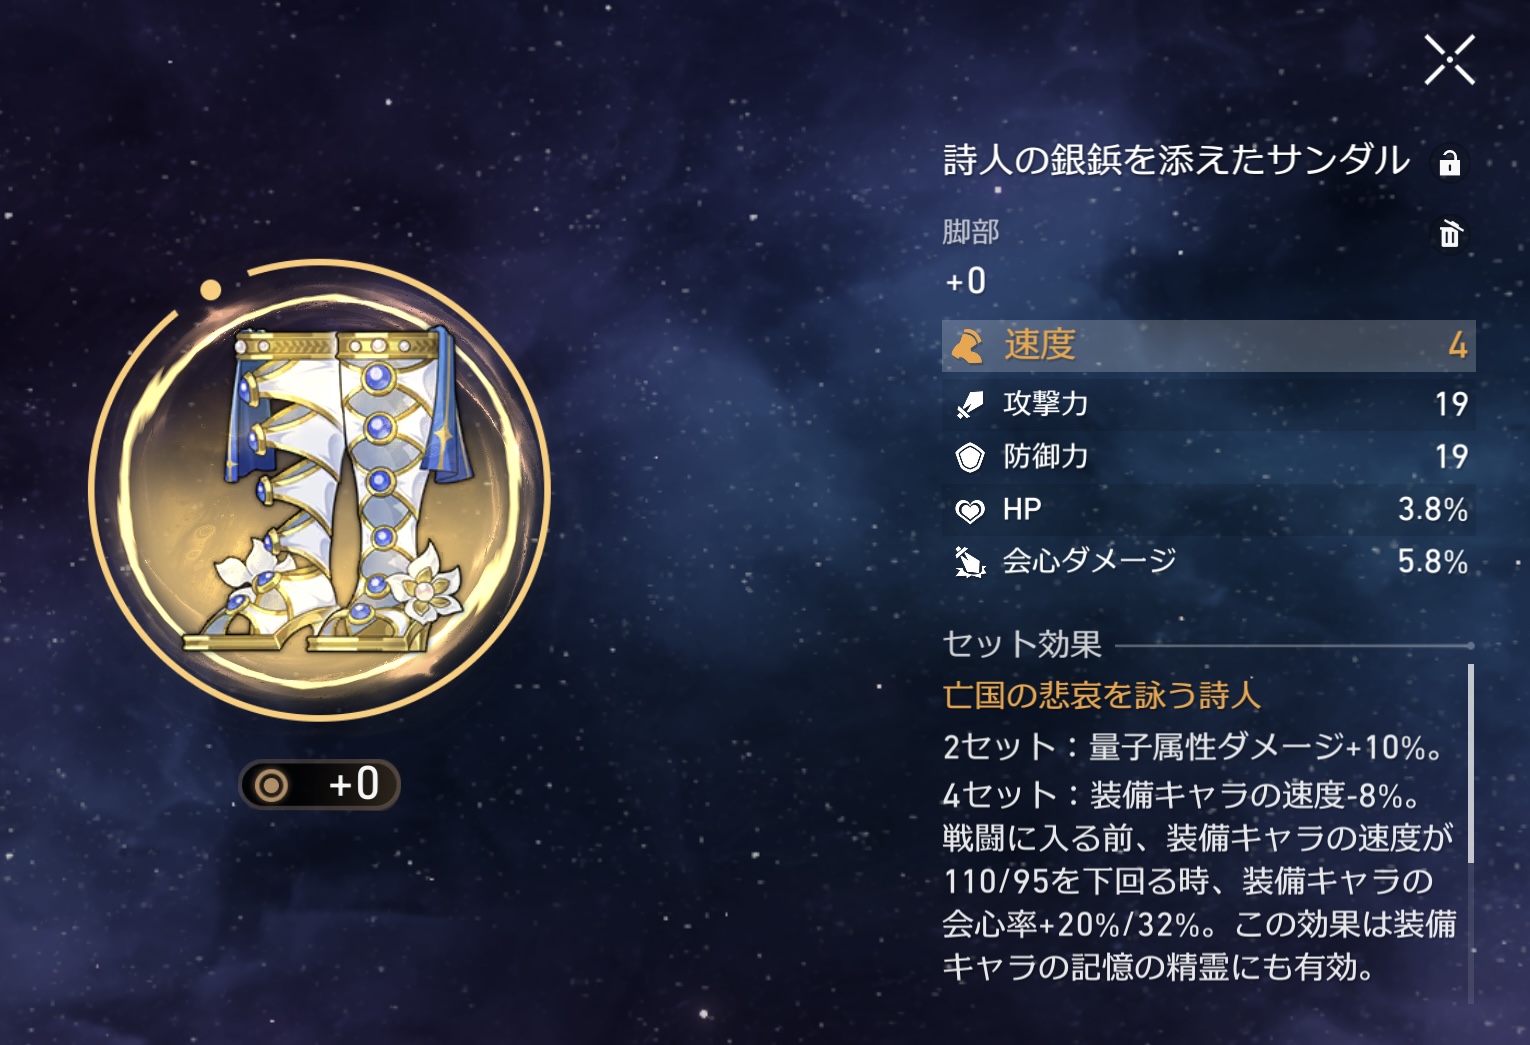Viewport: 1530px width, 1045px height.
Task: Click the set description scrollbar
Action: pyautogui.click(x=1470, y=765)
